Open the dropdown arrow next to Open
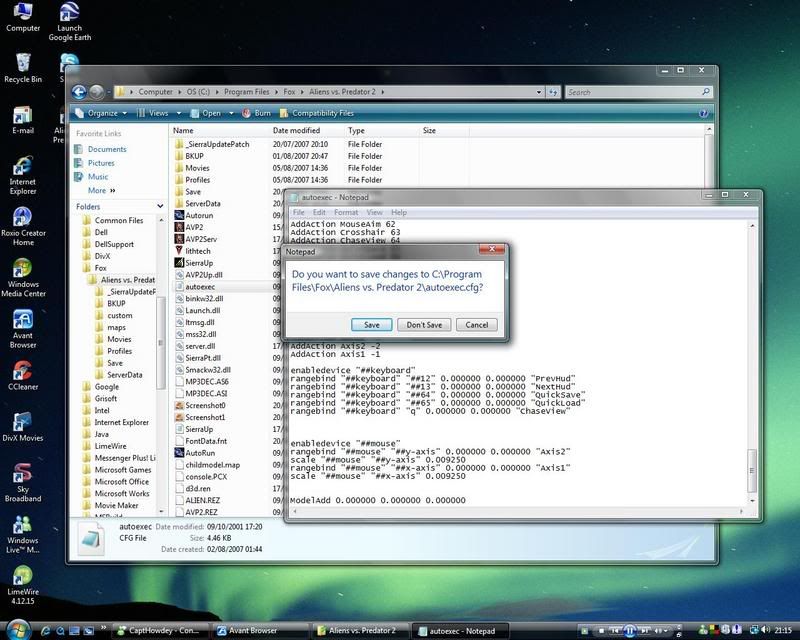Screen dimensions: 800x640 pyautogui.click(x=231, y=113)
